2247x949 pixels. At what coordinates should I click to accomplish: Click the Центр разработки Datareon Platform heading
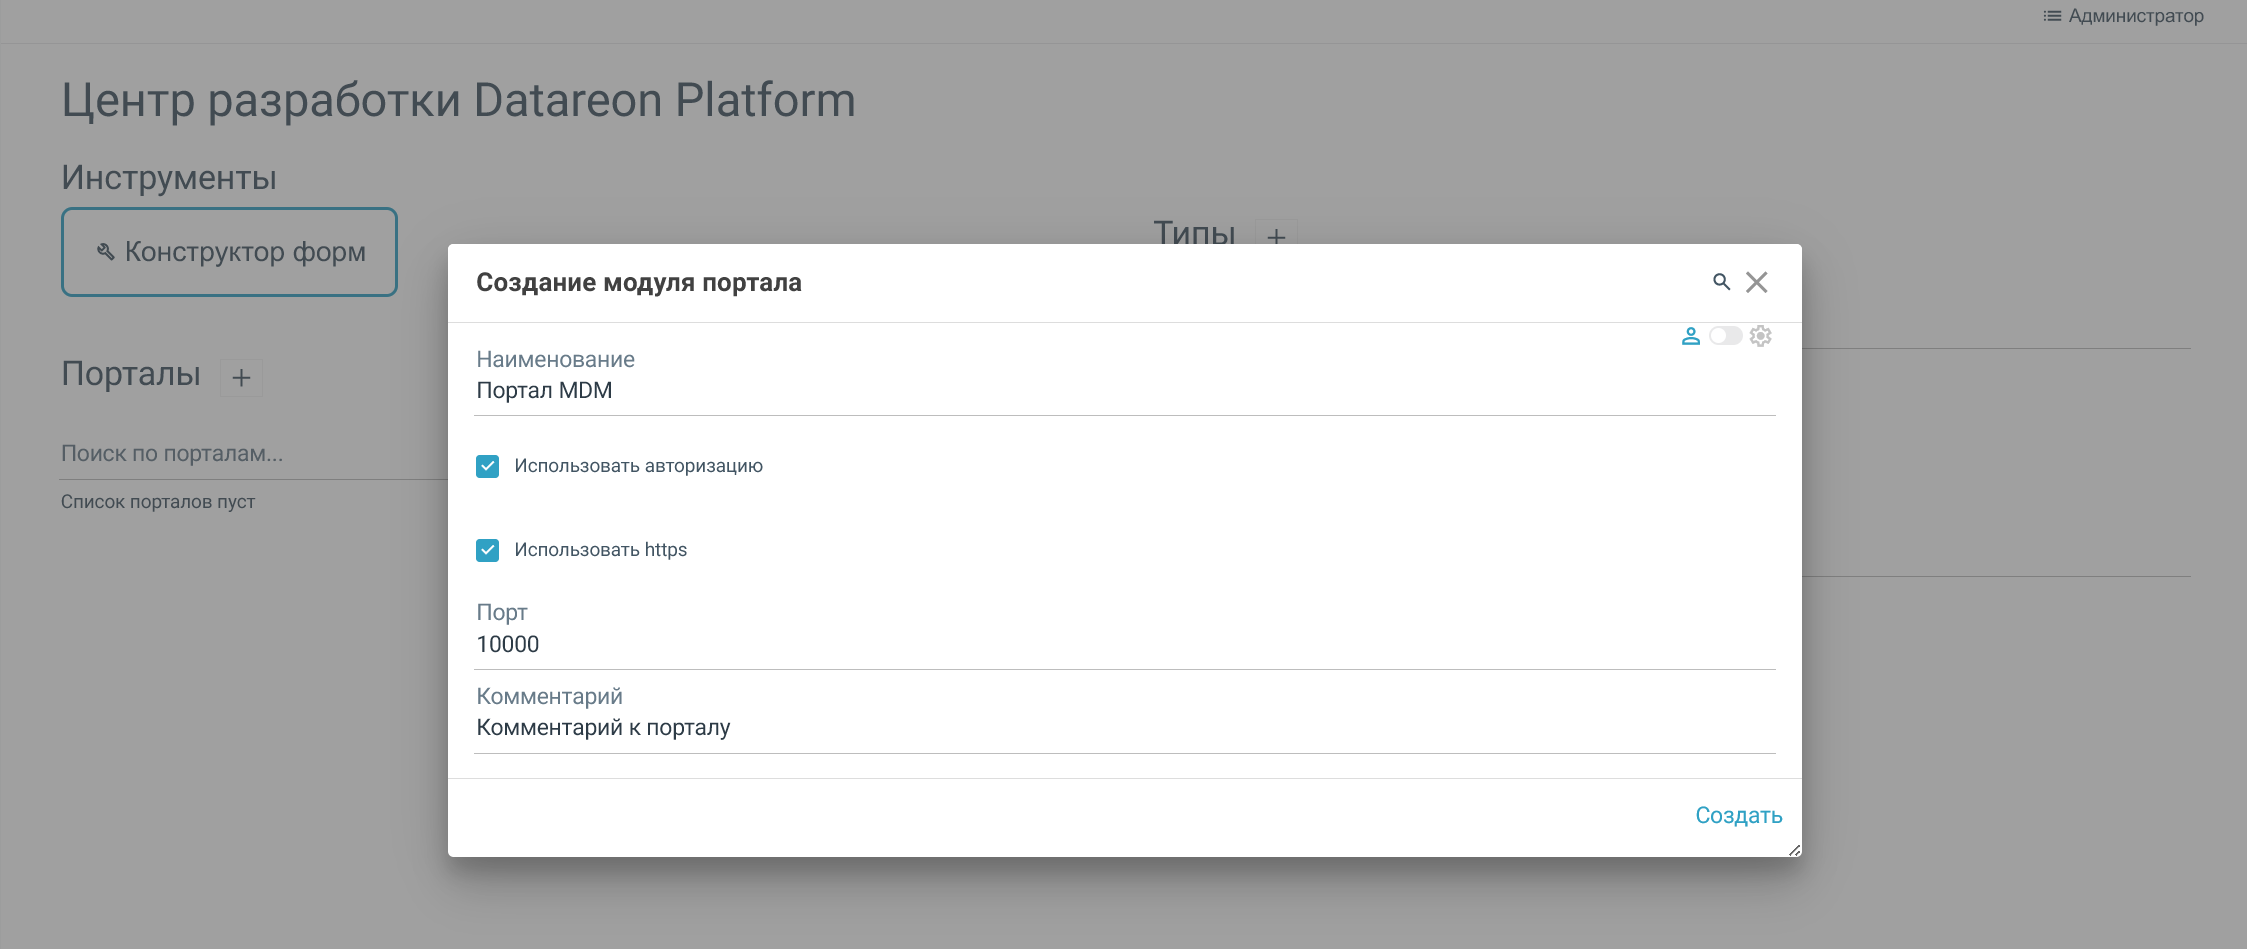458,100
